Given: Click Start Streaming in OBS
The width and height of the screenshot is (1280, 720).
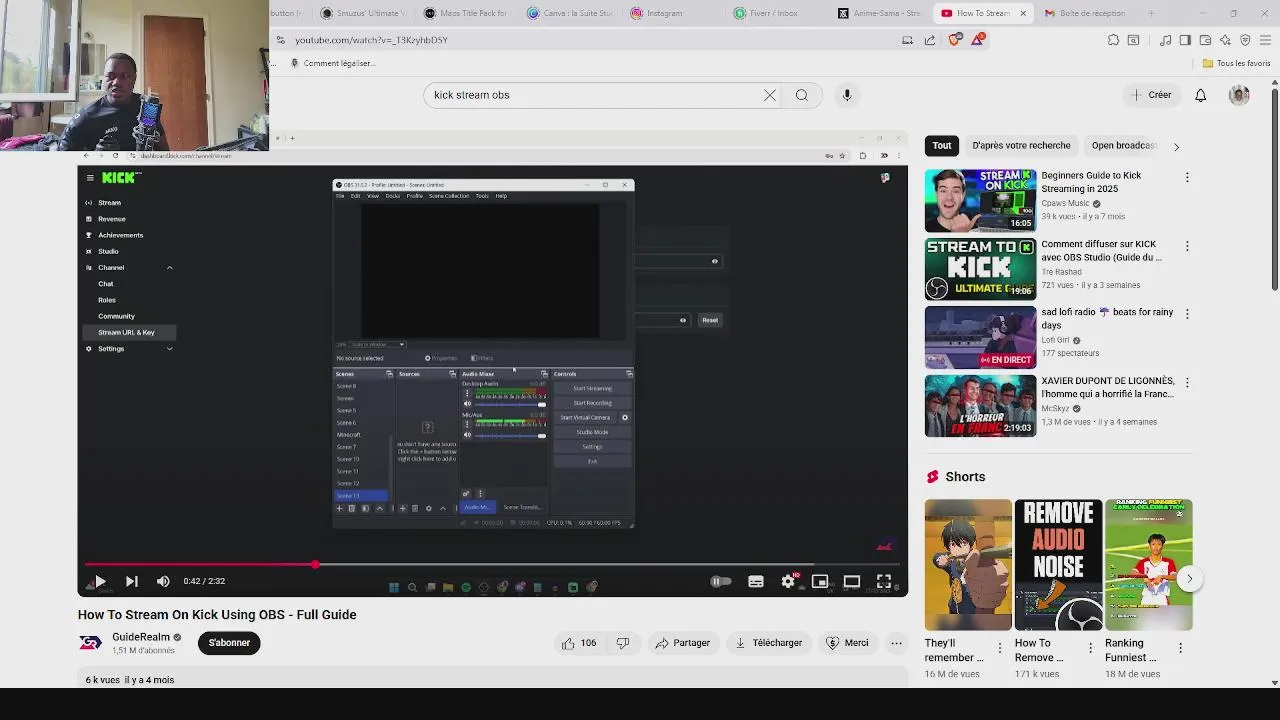Looking at the screenshot, I should coord(592,388).
